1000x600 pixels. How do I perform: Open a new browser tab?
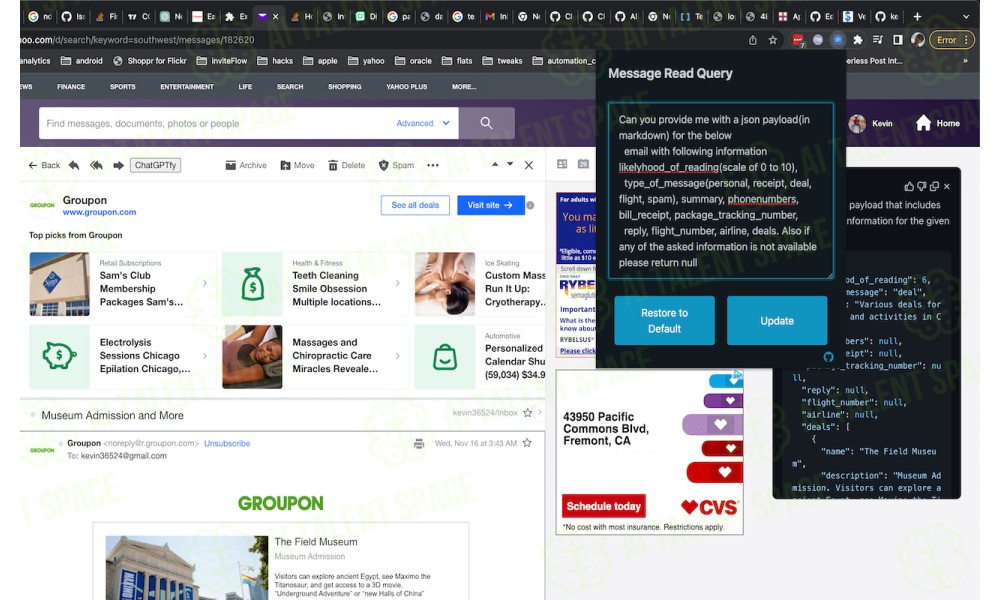pos(917,17)
